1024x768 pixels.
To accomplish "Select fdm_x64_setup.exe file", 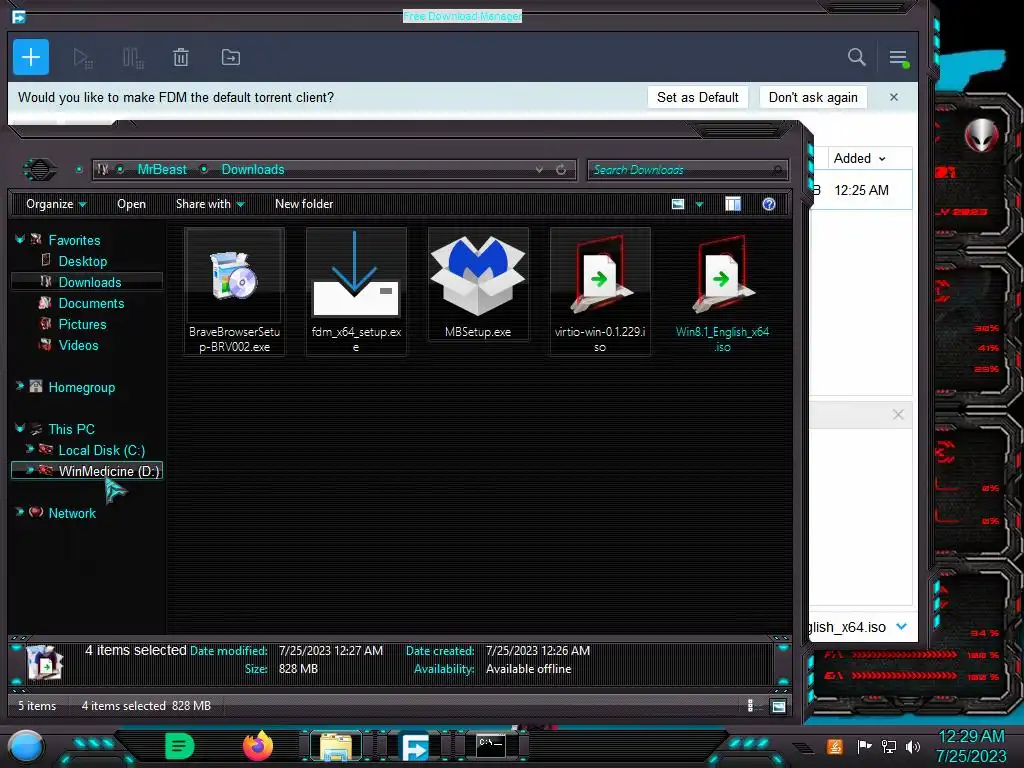I will click(x=356, y=291).
